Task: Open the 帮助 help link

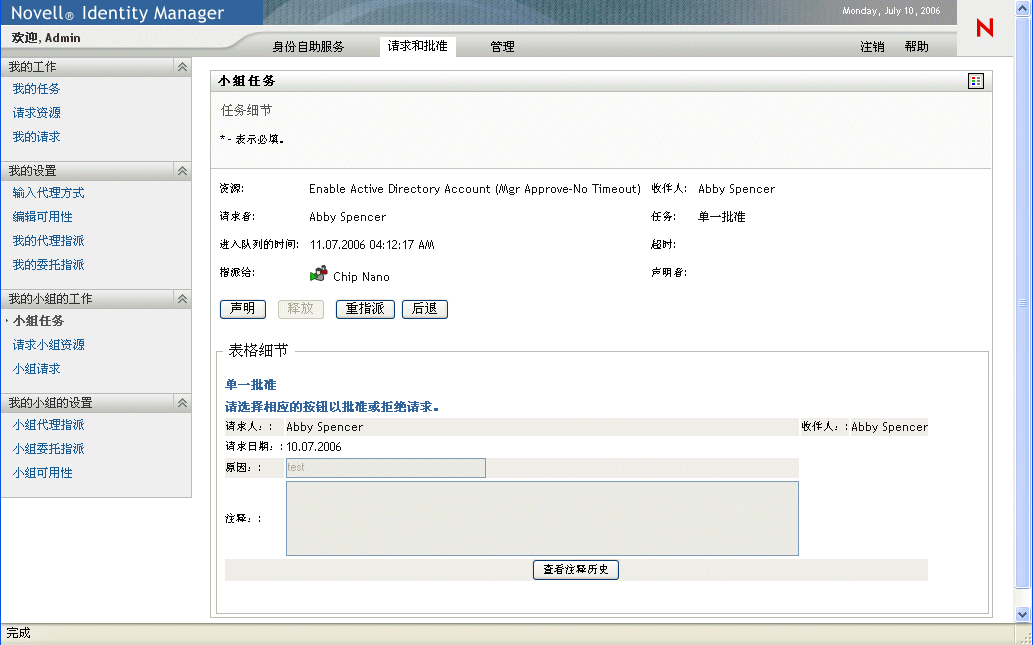Action: [916, 47]
